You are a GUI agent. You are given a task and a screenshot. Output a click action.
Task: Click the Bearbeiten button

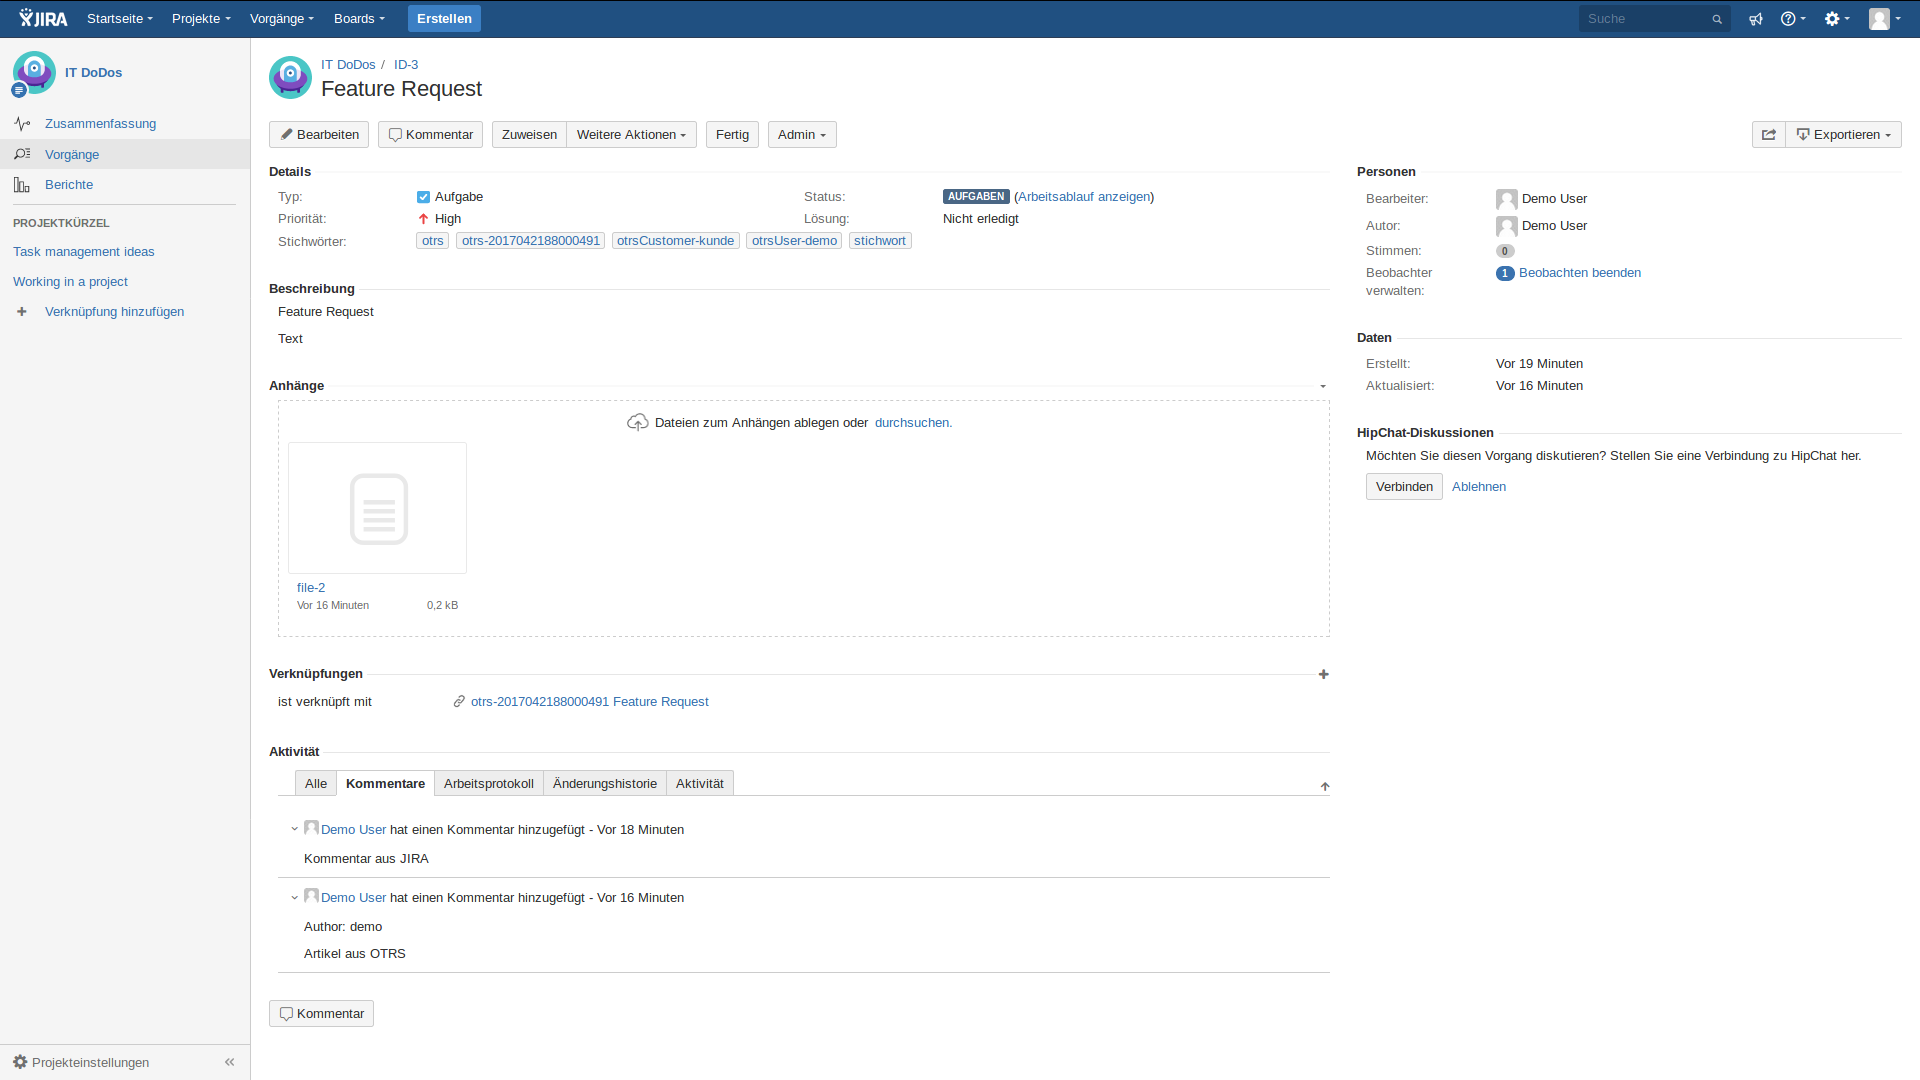[319, 135]
